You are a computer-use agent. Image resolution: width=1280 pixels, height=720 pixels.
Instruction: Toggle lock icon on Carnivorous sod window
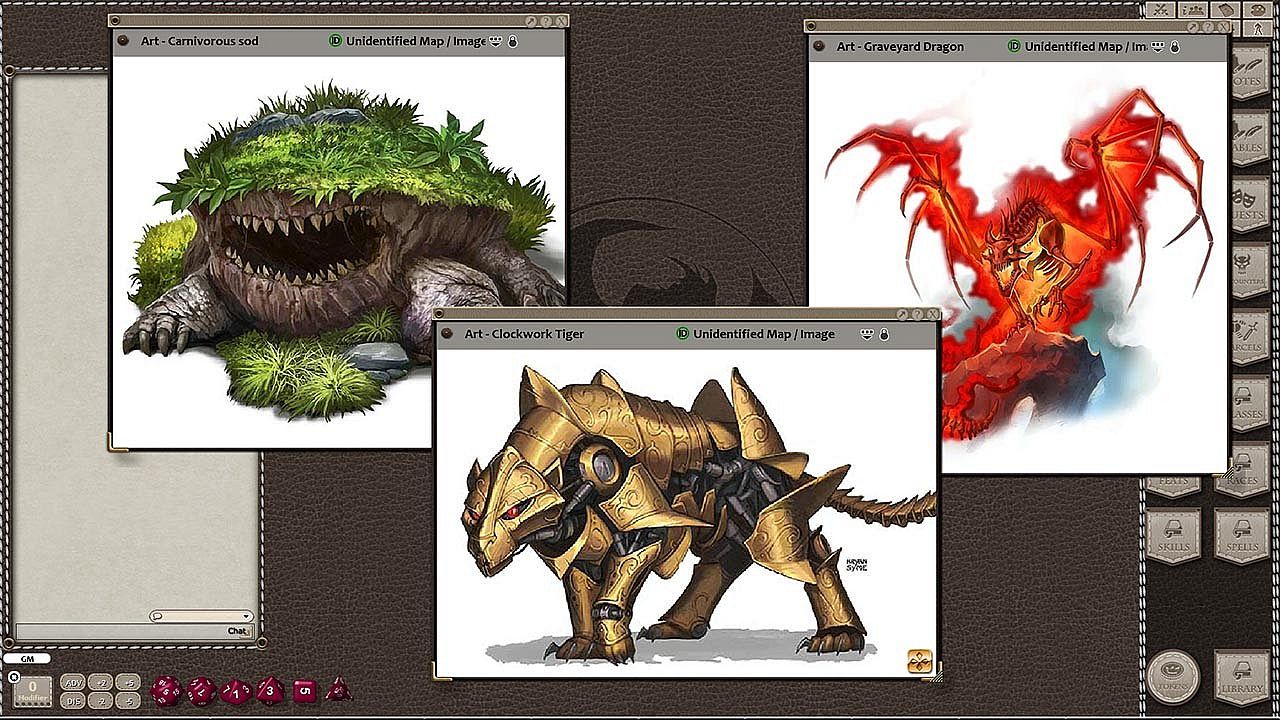pyautogui.click(x=513, y=41)
